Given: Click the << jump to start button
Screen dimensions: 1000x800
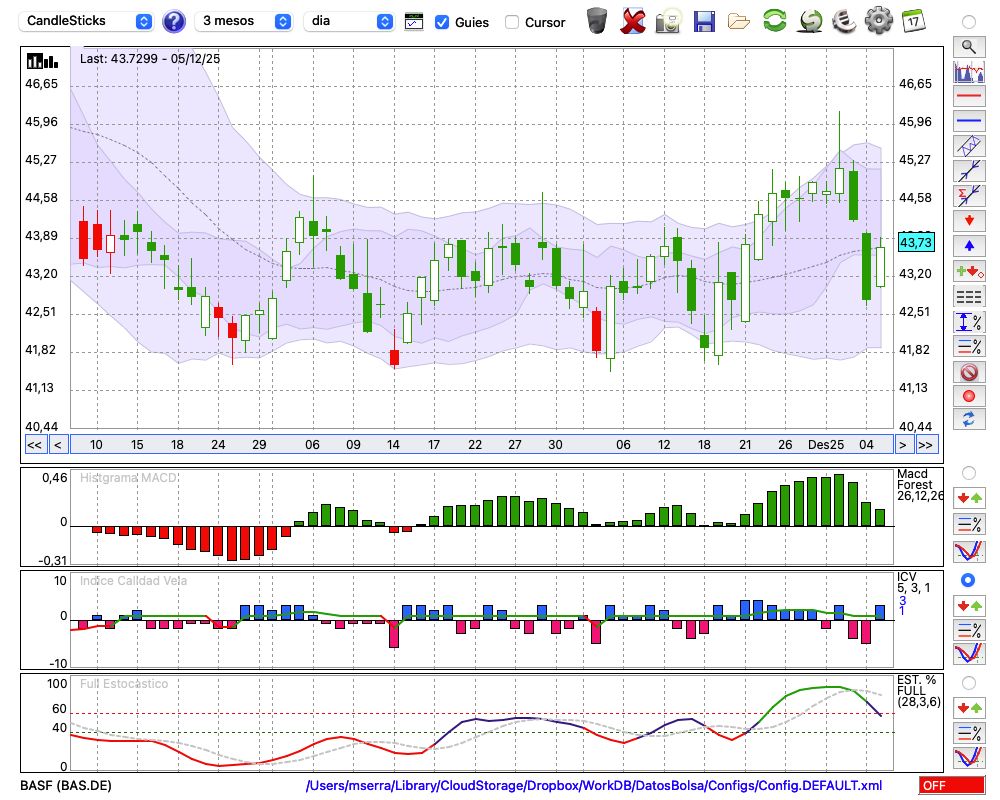Looking at the screenshot, I should 34,445.
